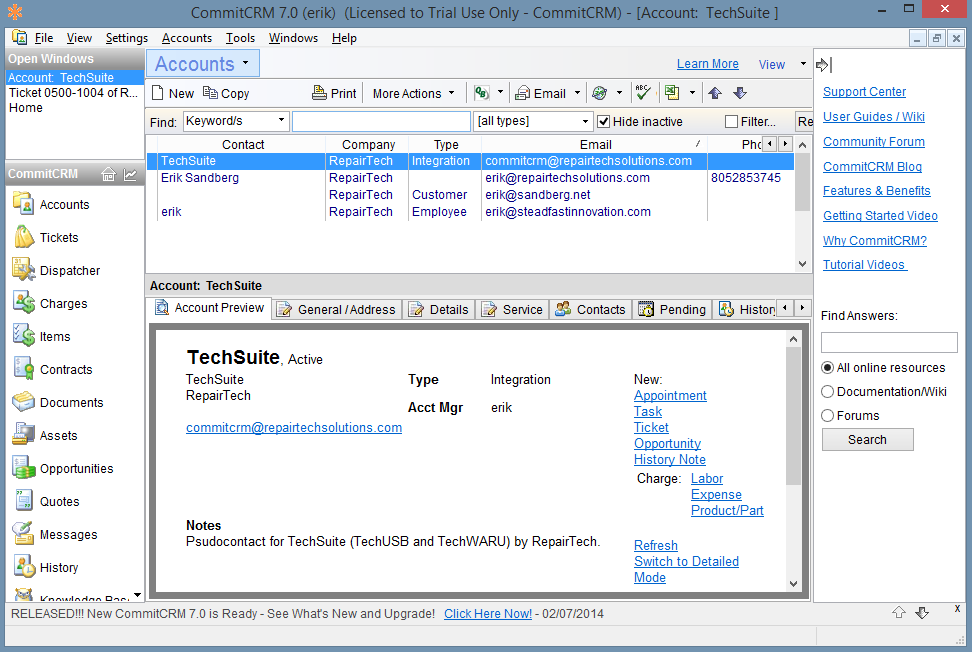Create a New account

(x=173, y=93)
